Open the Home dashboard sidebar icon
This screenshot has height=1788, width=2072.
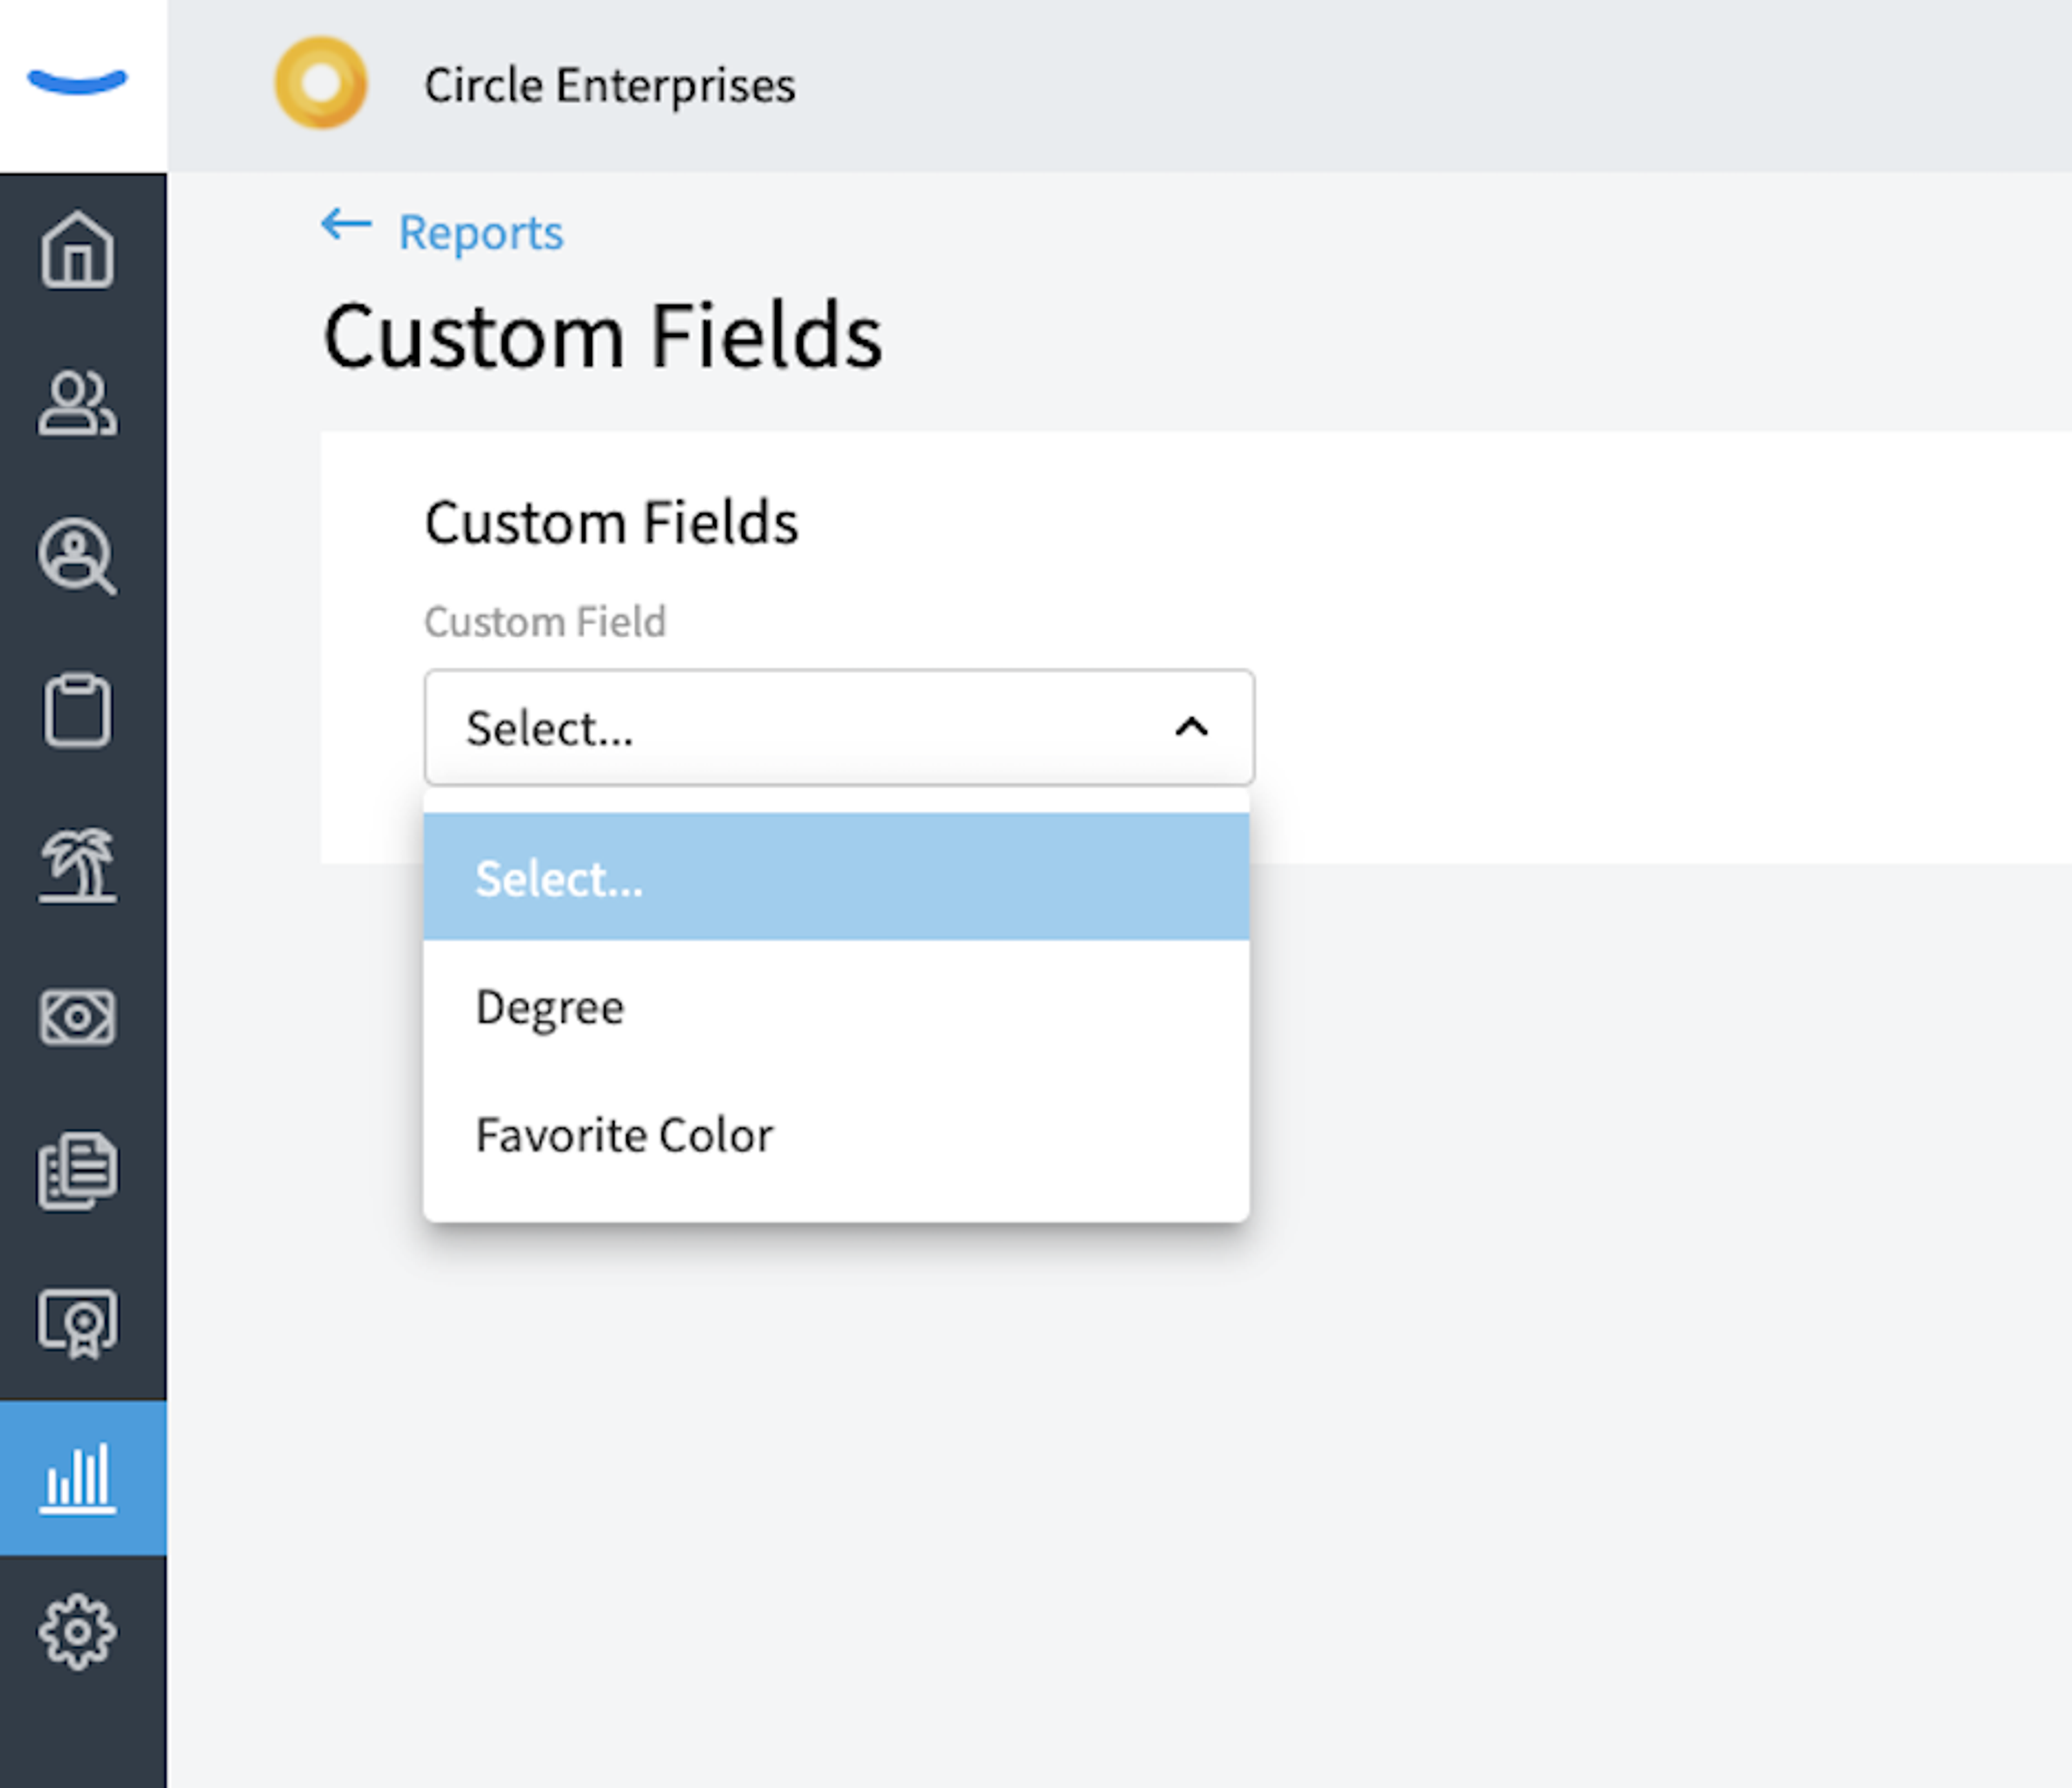pos(78,250)
